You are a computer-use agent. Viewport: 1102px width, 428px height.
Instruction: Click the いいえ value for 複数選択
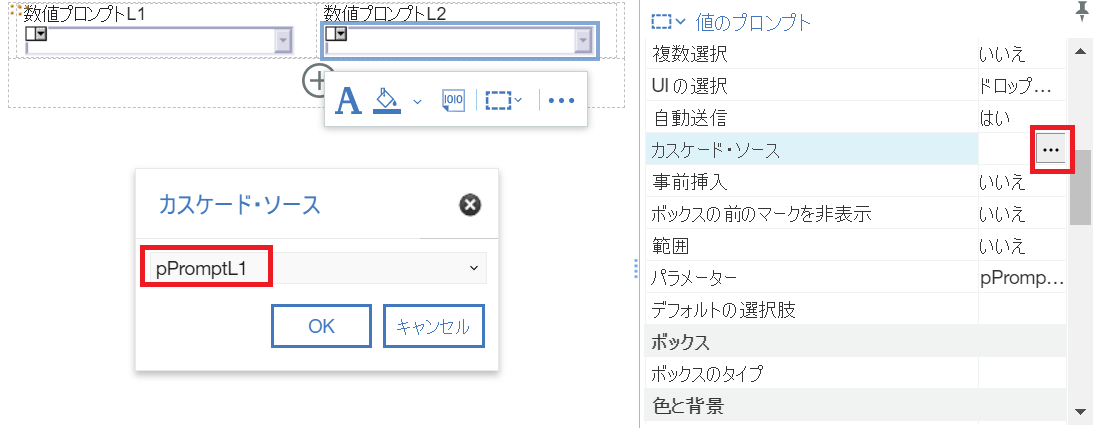pyautogui.click(x=1001, y=53)
